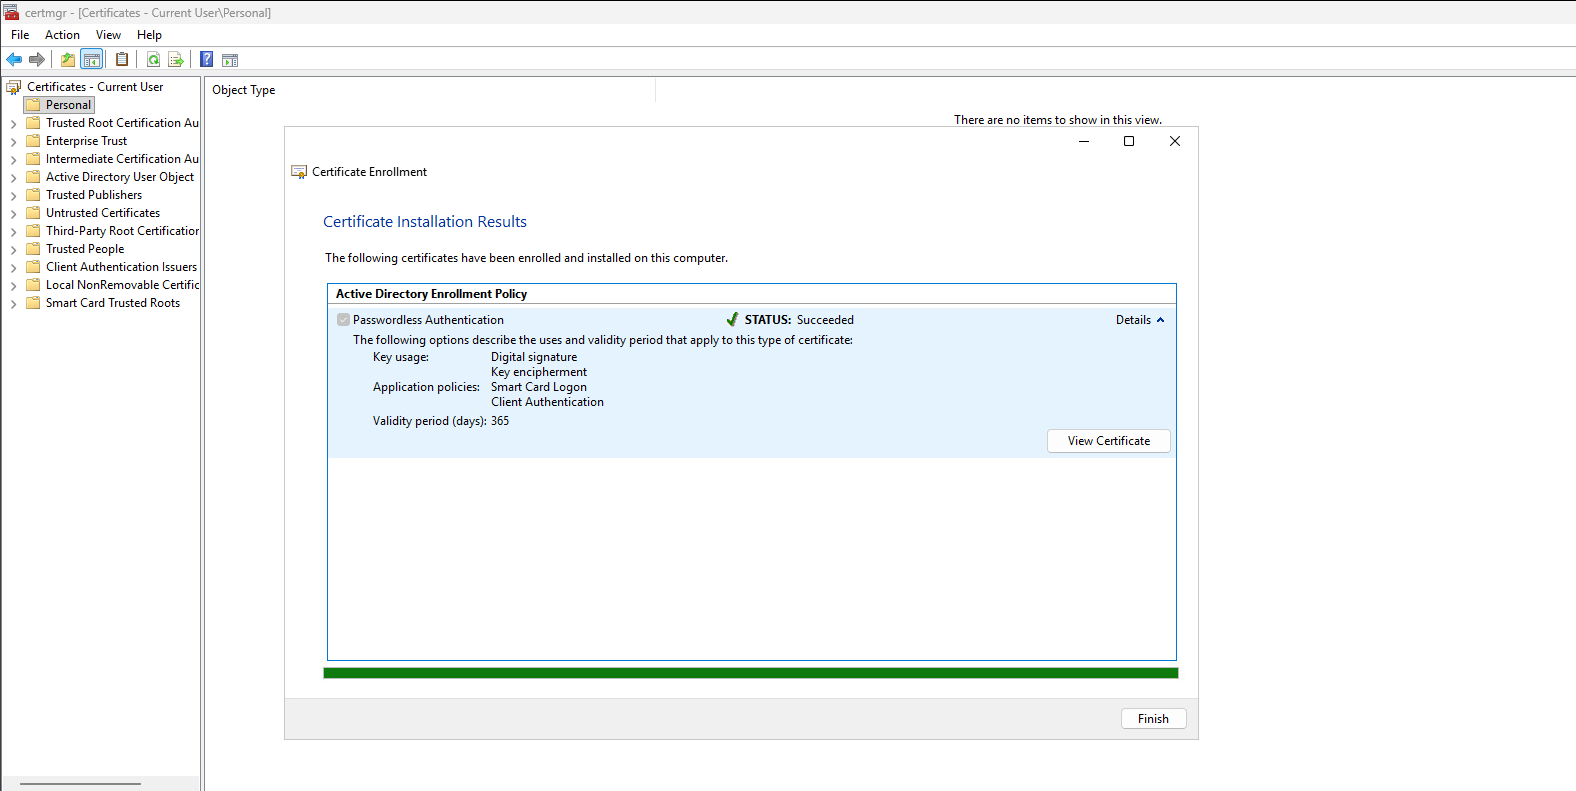
Task: Expand the Client Authentication Issuers node
Action: (13, 268)
